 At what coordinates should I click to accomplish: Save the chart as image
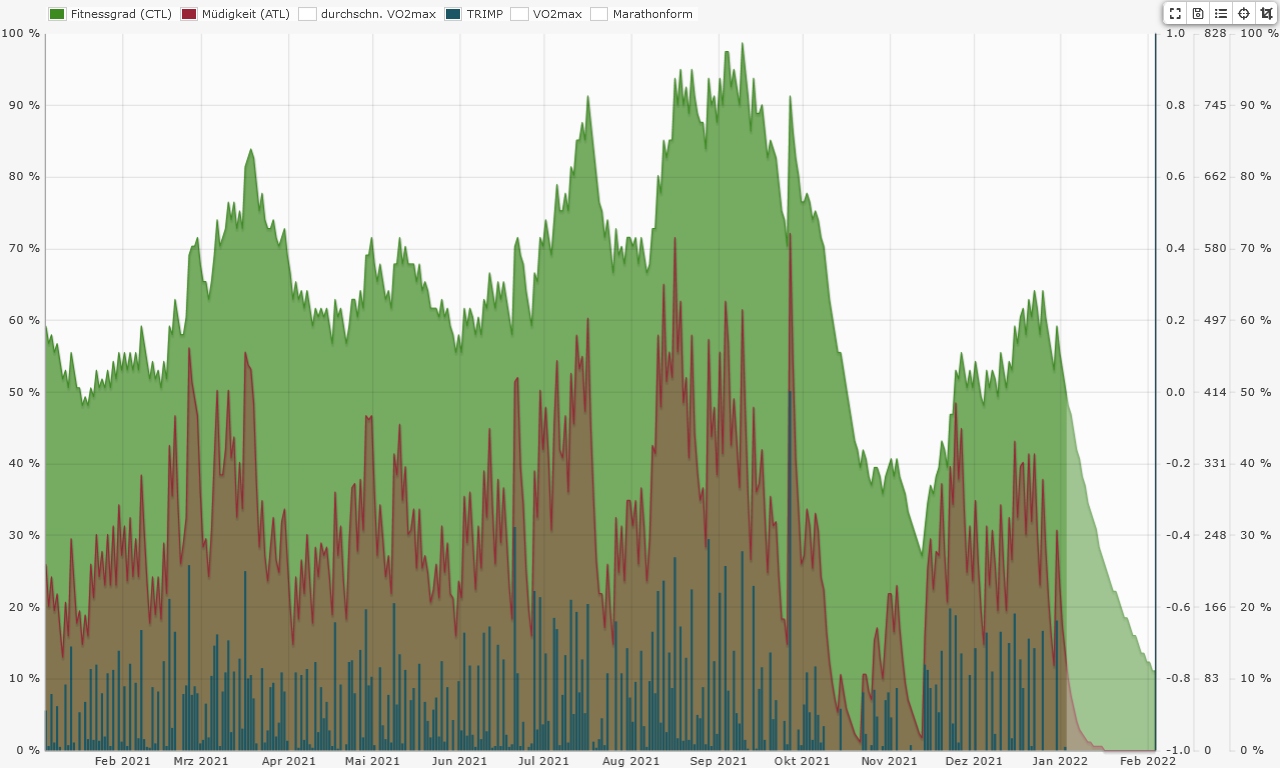pos(1198,13)
